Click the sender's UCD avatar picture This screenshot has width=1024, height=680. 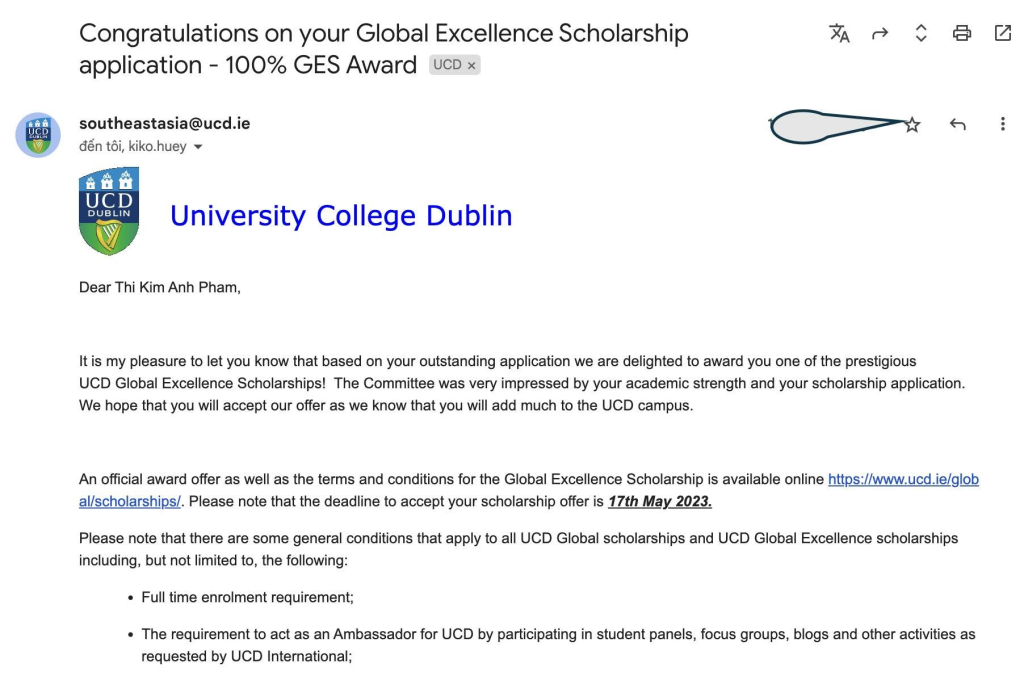tap(38, 135)
